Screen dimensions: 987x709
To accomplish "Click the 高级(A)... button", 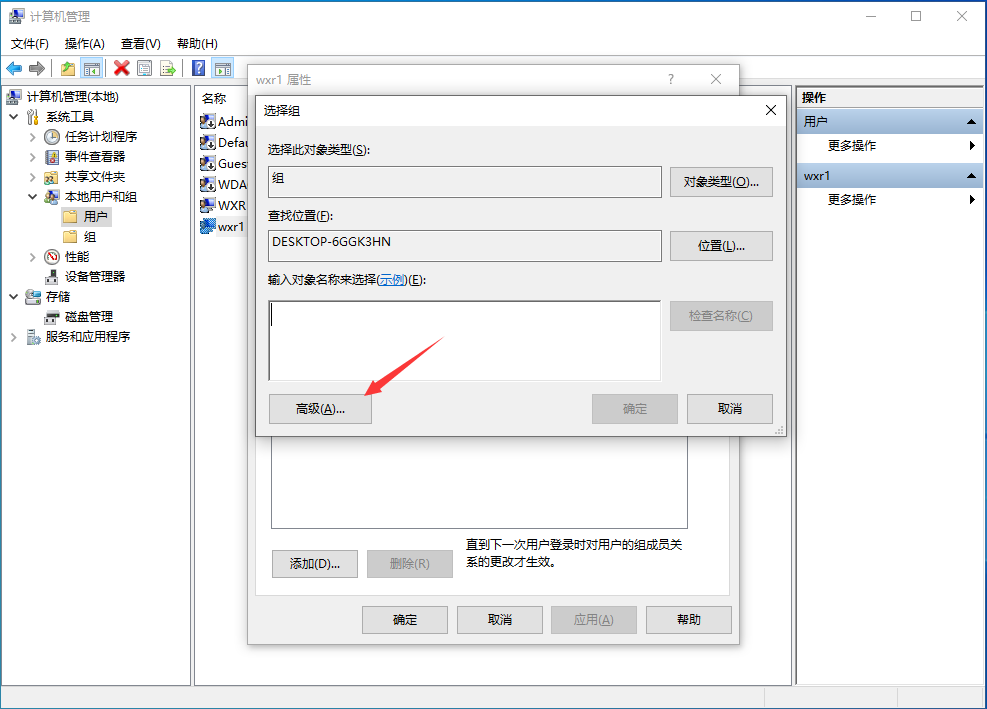I will tap(320, 409).
